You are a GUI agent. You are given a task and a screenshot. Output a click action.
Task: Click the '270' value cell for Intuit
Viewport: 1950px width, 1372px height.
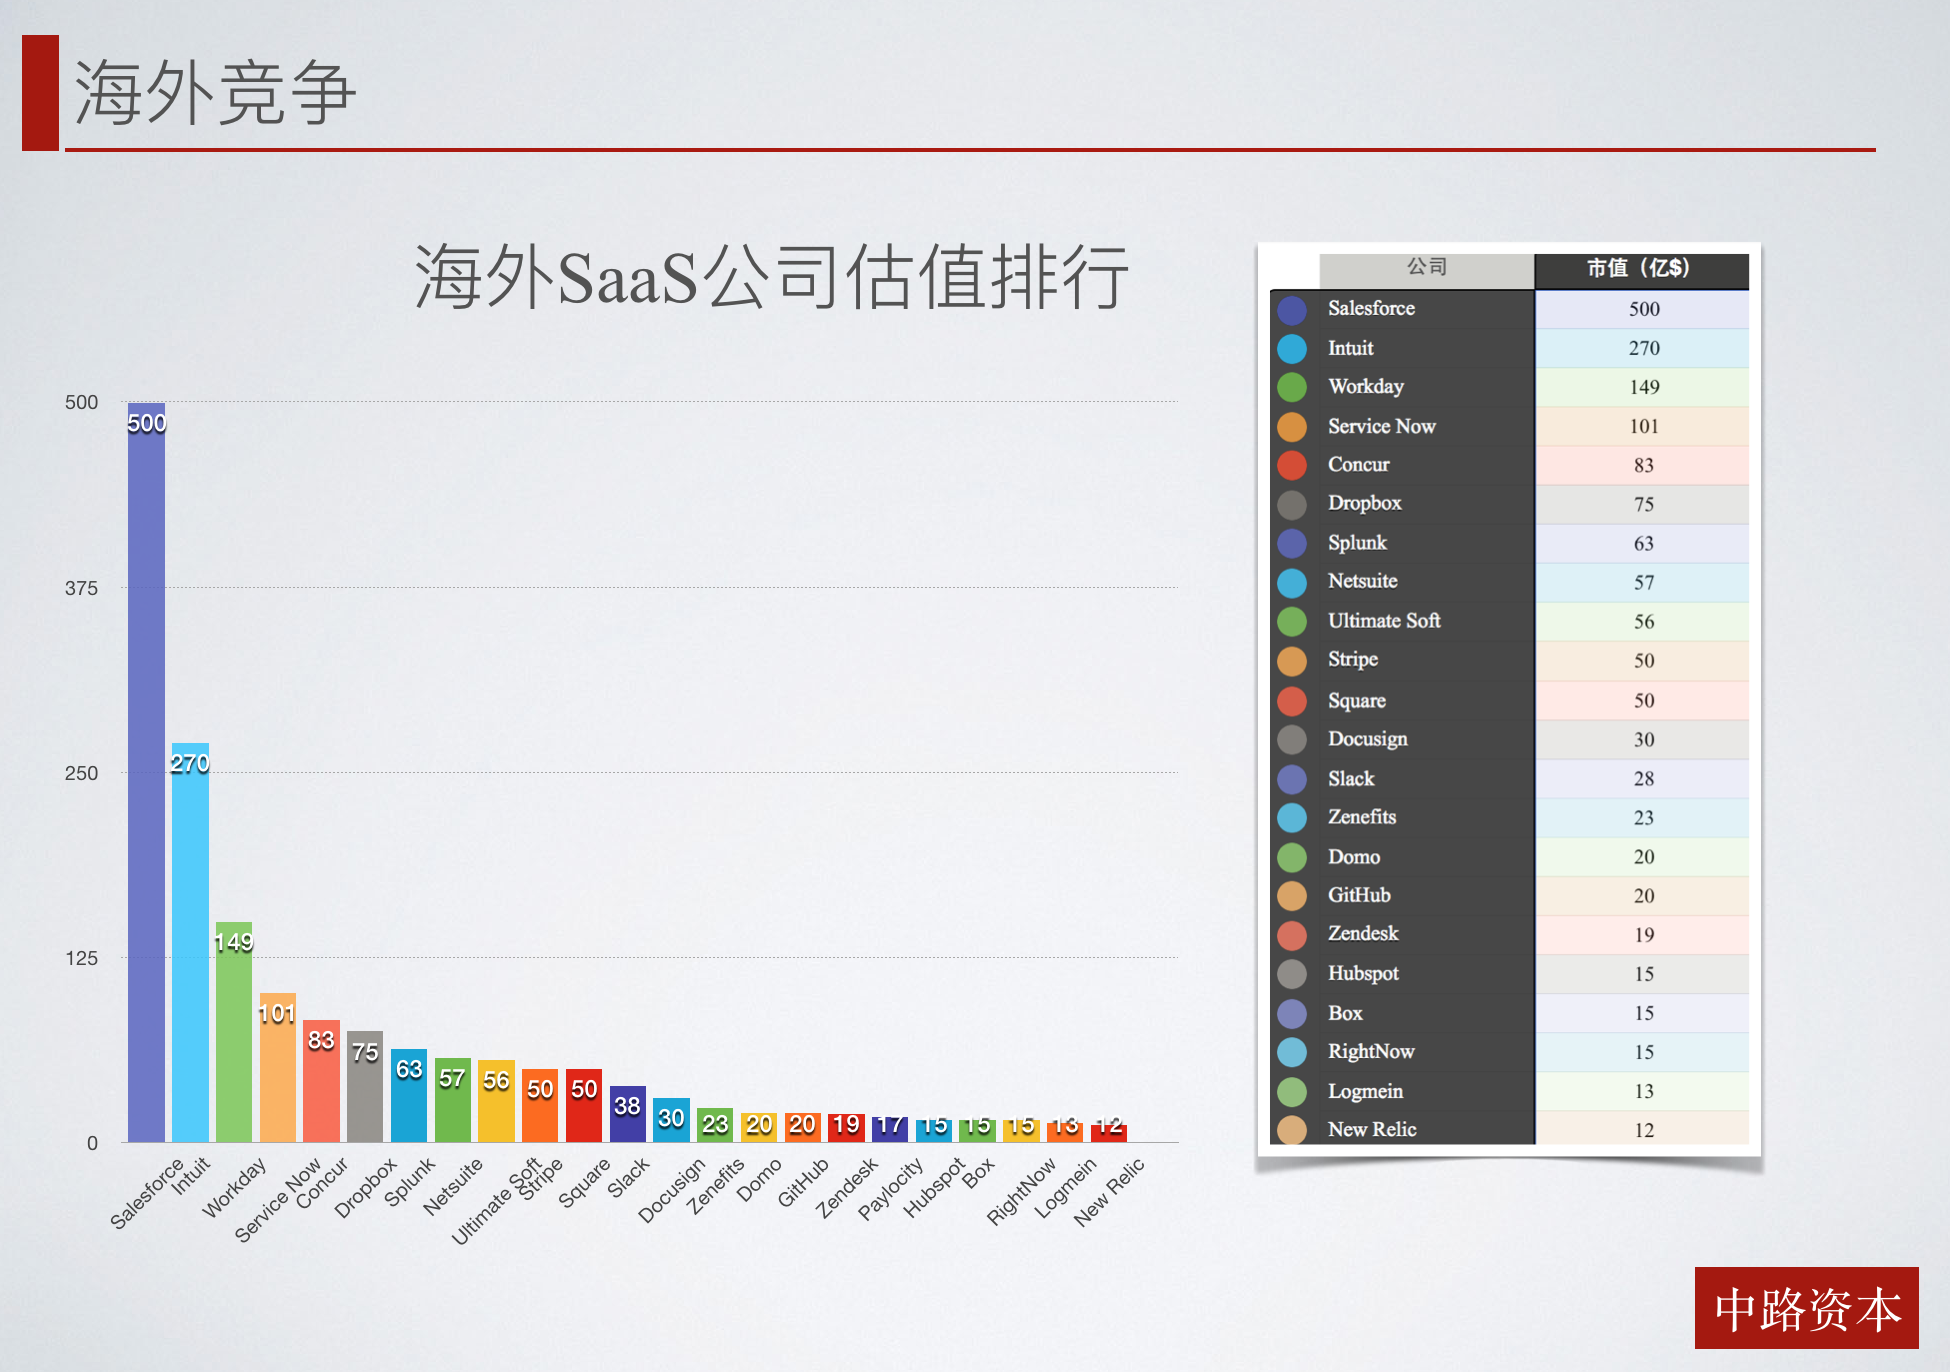pyautogui.click(x=1642, y=349)
